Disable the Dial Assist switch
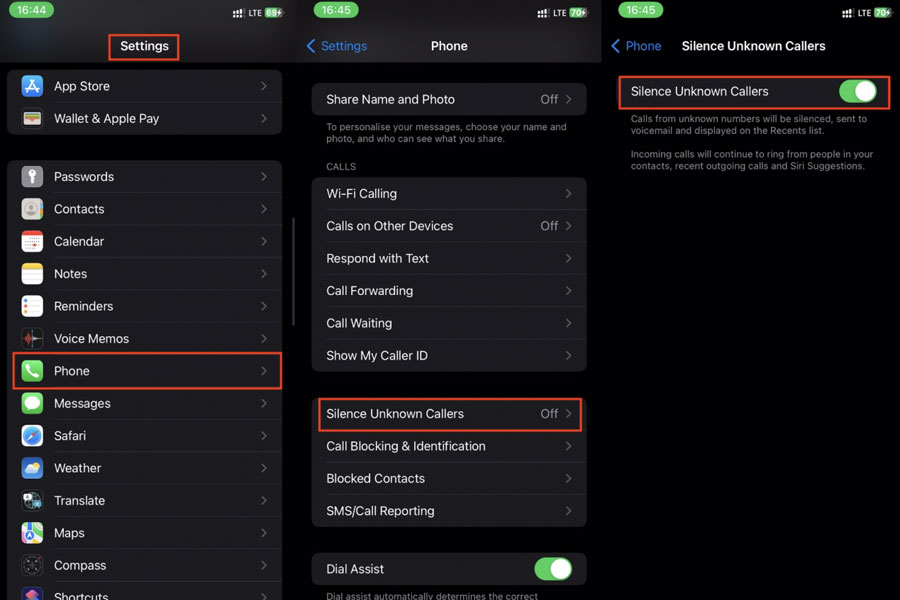 point(553,569)
